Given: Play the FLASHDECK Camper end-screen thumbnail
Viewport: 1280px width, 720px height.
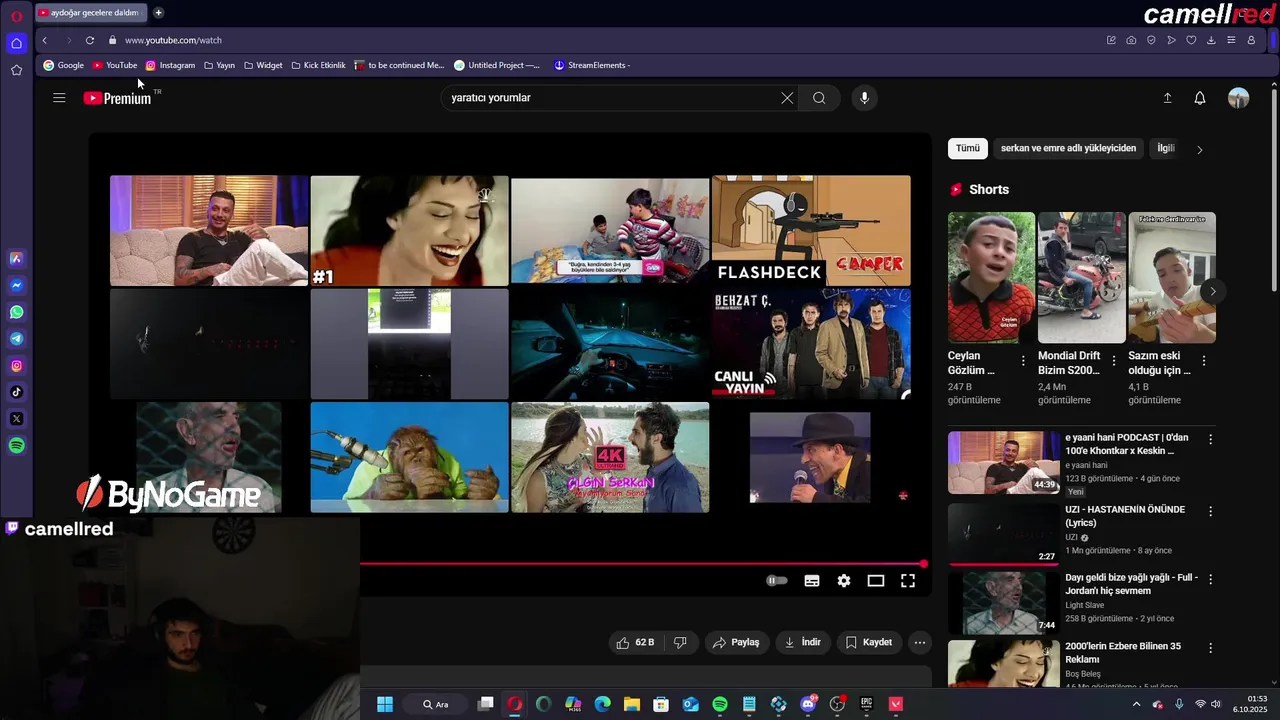Looking at the screenshot, I should point(811,230).
